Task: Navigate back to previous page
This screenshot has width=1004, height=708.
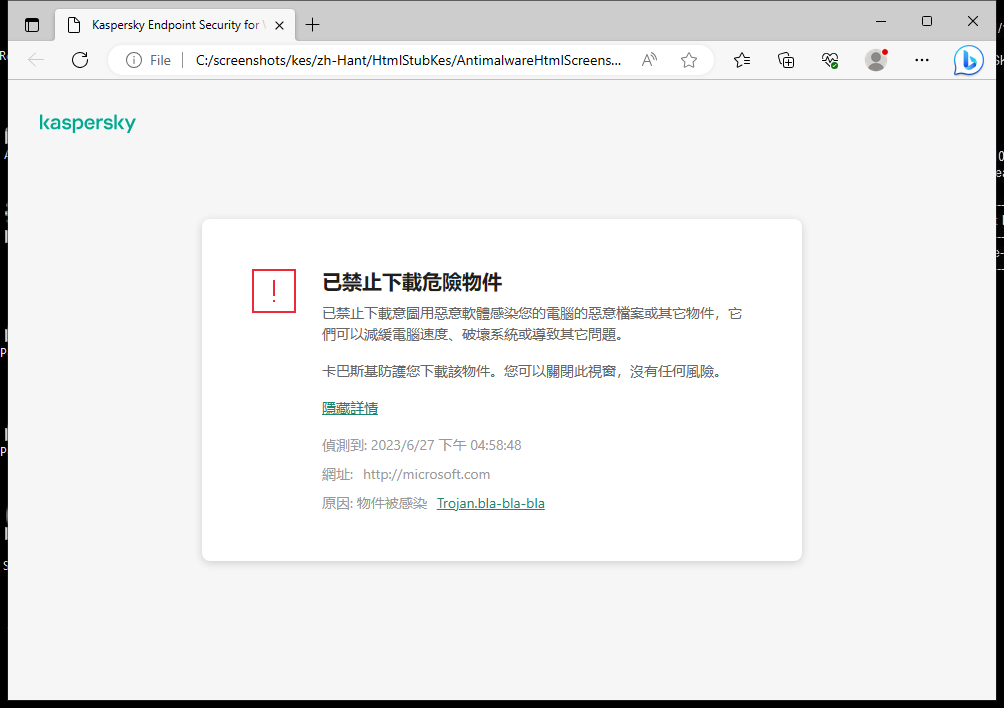Action: (x=36, y=60)
